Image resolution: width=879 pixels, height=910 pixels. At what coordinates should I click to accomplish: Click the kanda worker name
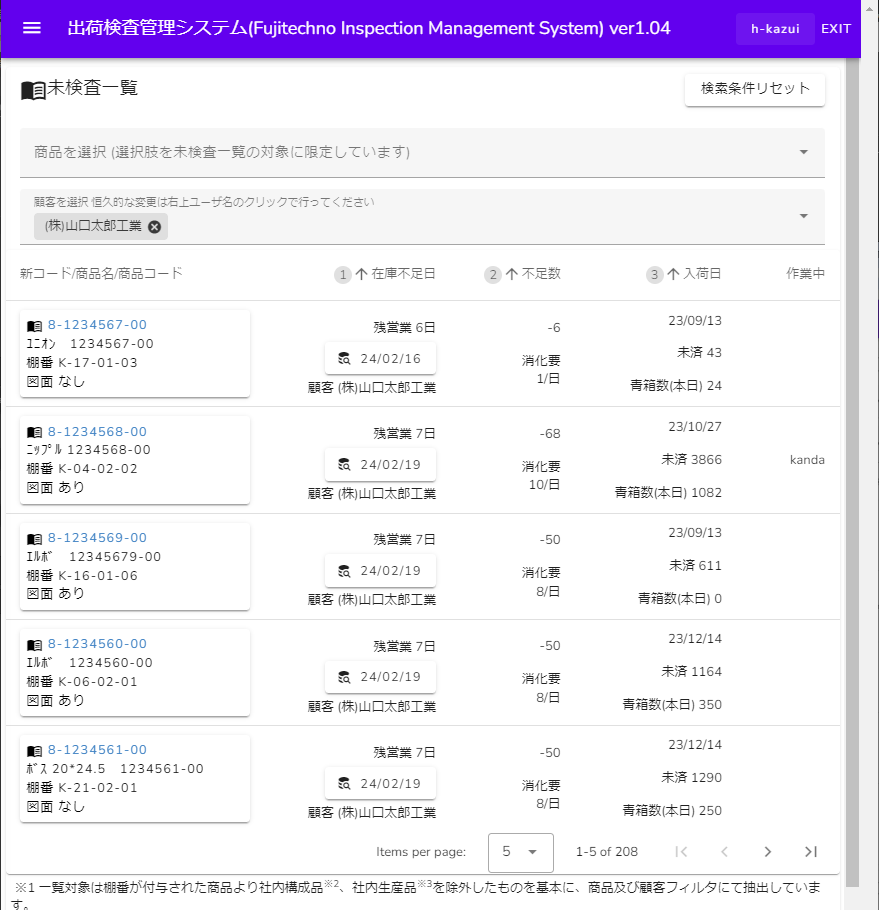pyautogui.click(x=807, y=460)
